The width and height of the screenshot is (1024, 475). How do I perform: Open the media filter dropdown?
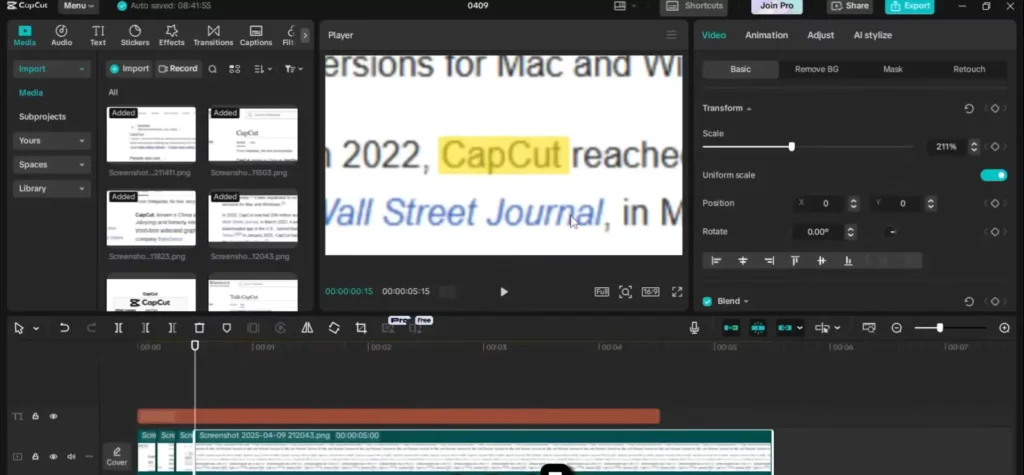[294, 69]
